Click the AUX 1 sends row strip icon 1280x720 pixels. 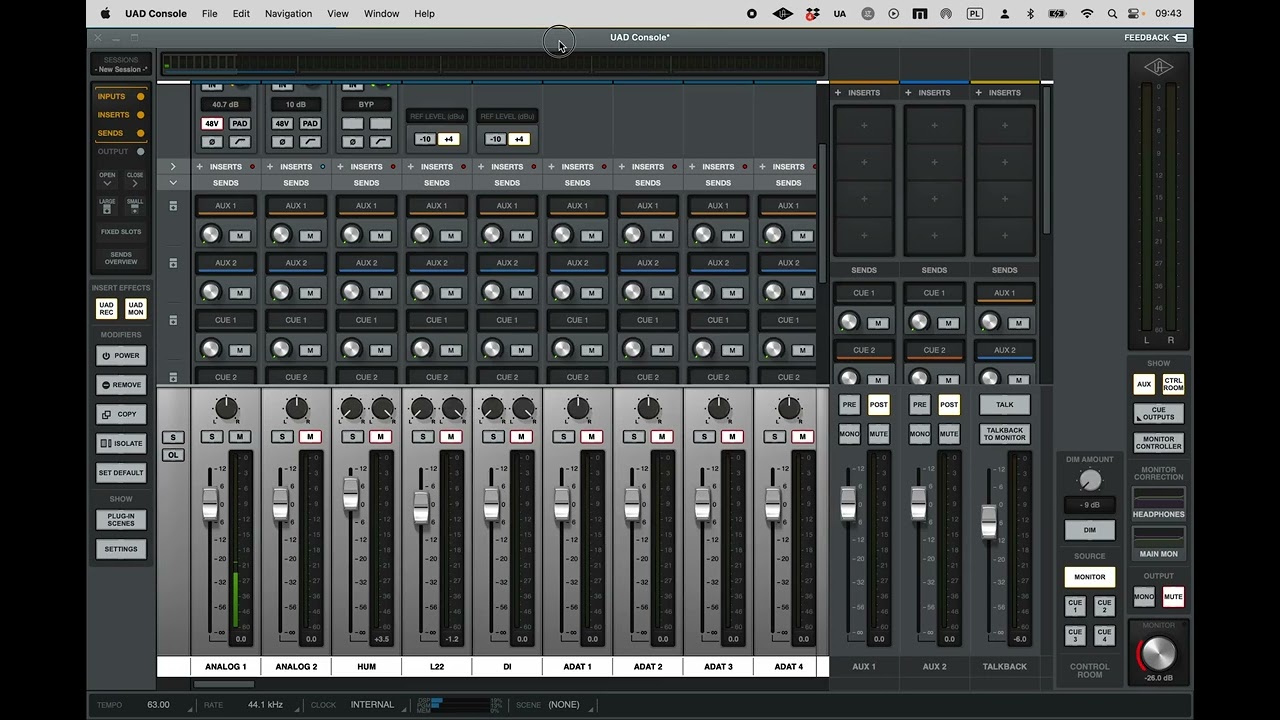point(173,206)
